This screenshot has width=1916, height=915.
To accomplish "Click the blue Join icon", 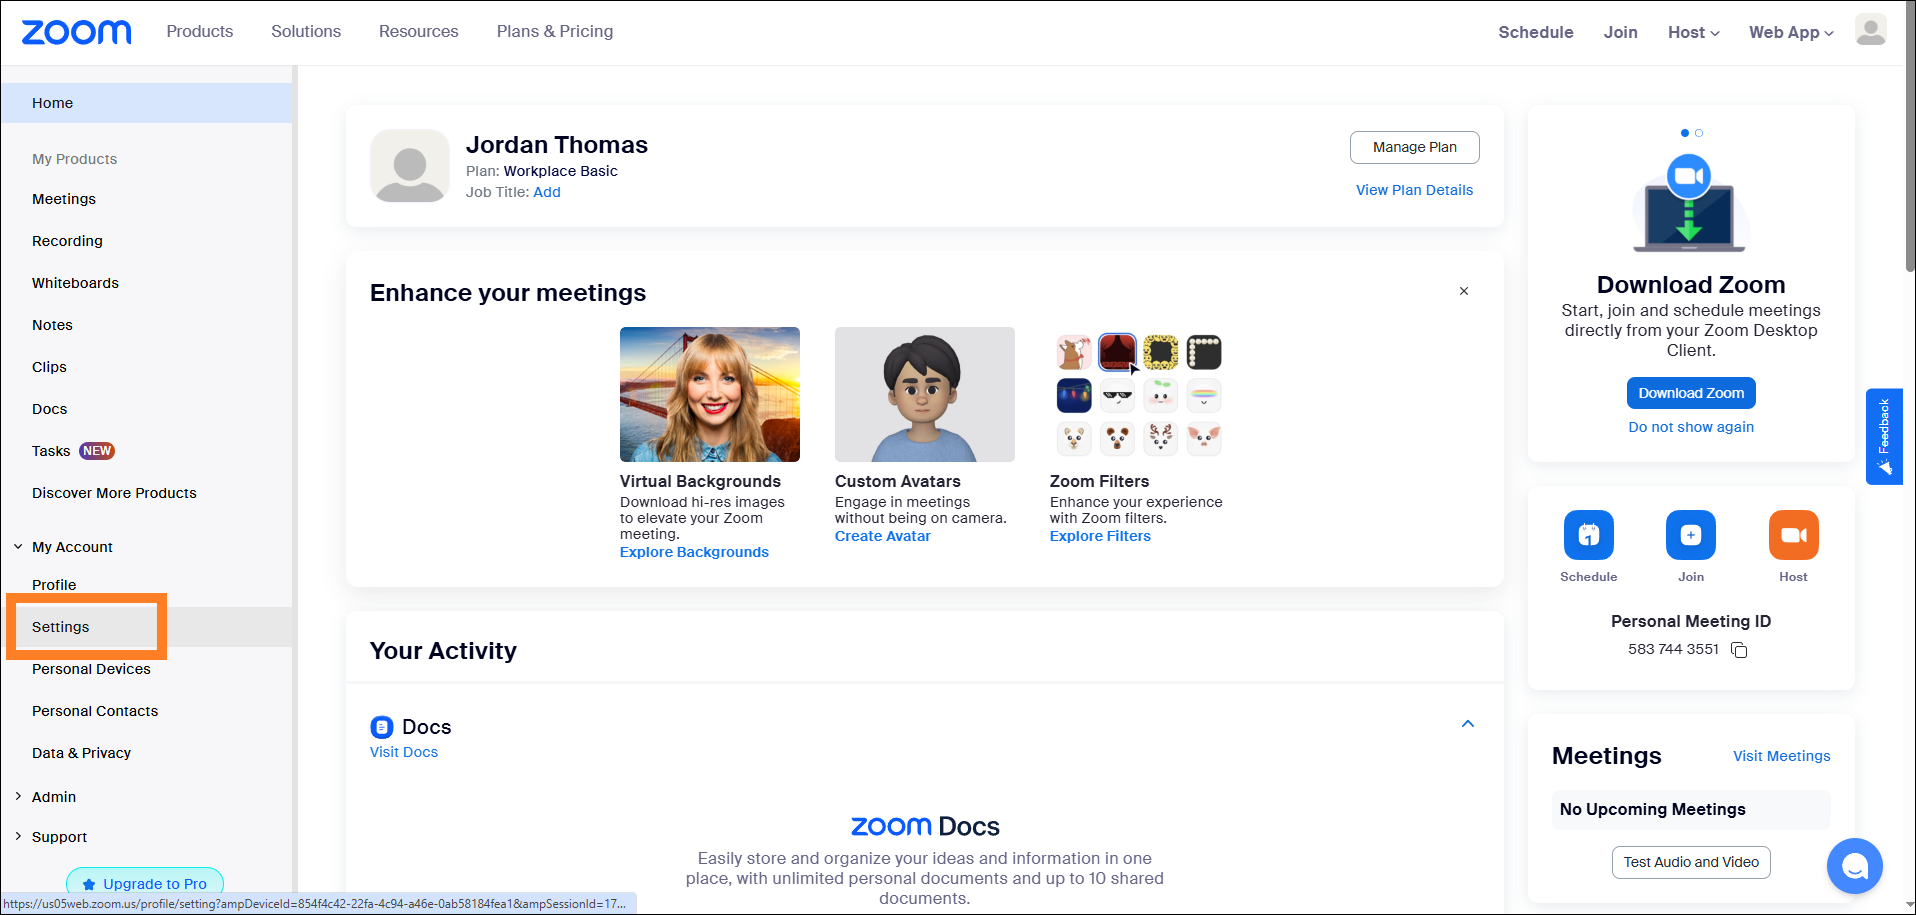I will tap(1690, 535).
